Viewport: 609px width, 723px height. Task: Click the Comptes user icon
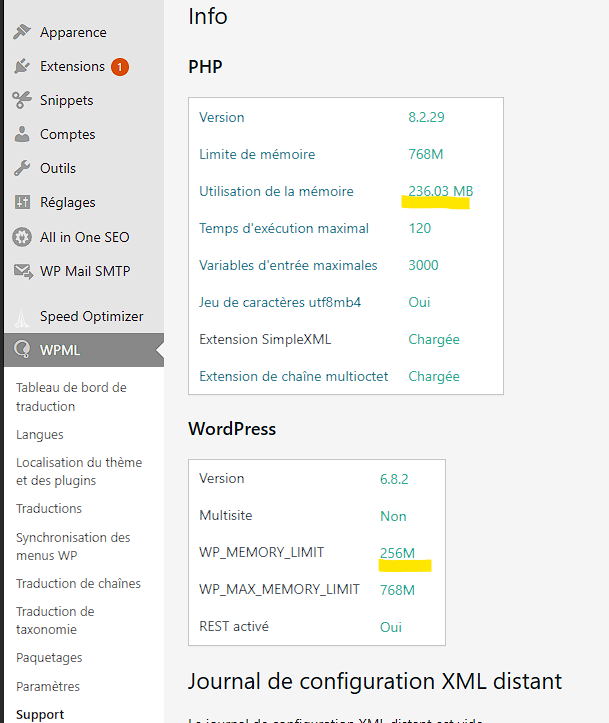22,134
